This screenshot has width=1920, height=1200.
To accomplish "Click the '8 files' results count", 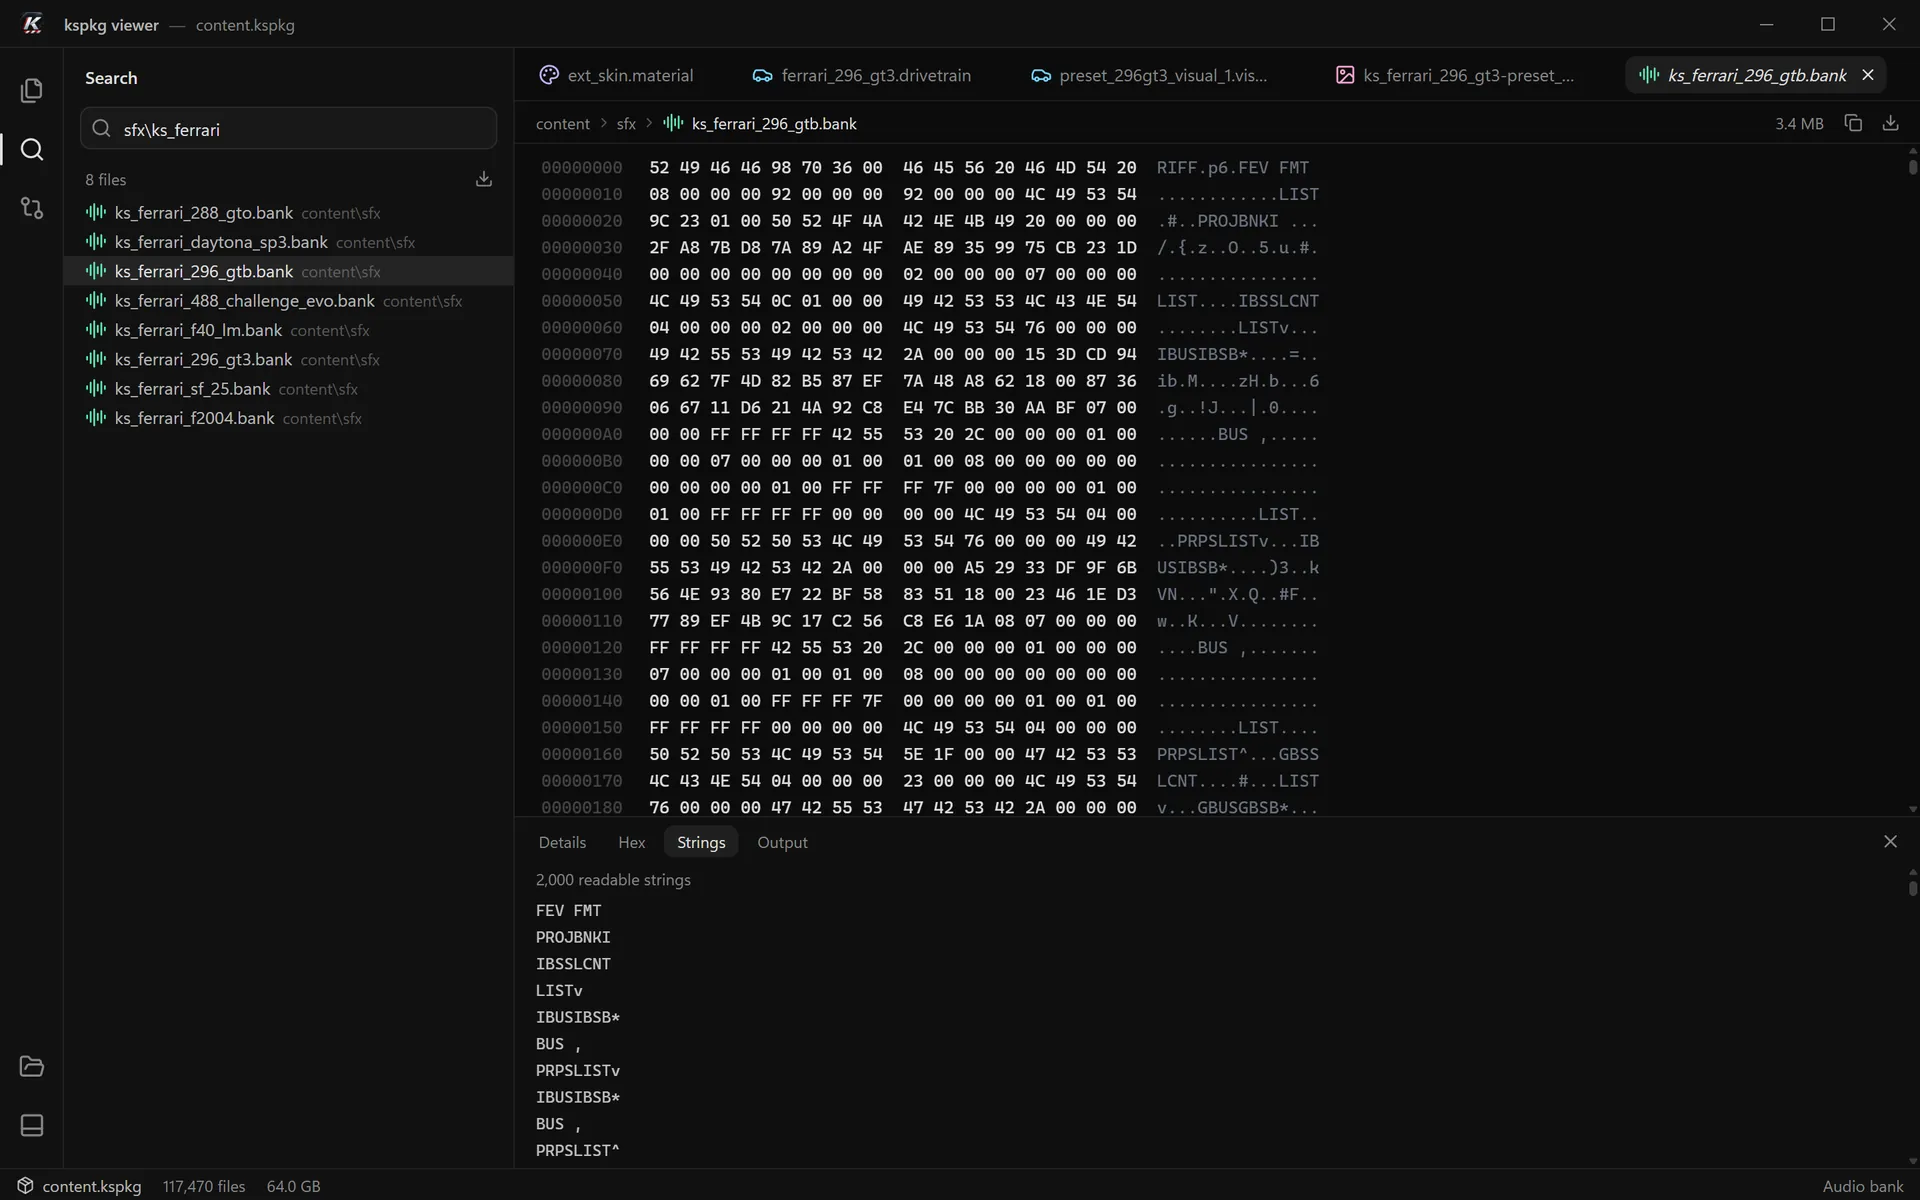I will coord(106,180).
